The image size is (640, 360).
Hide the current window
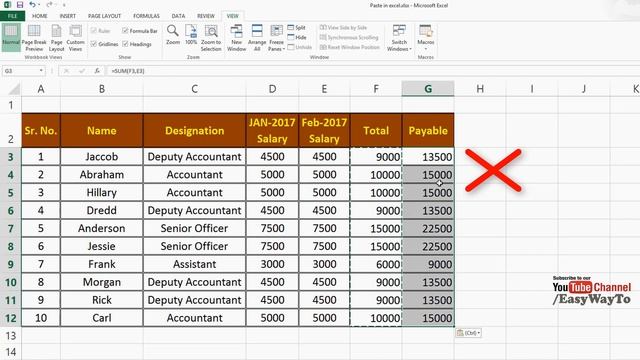pos(297,37)
